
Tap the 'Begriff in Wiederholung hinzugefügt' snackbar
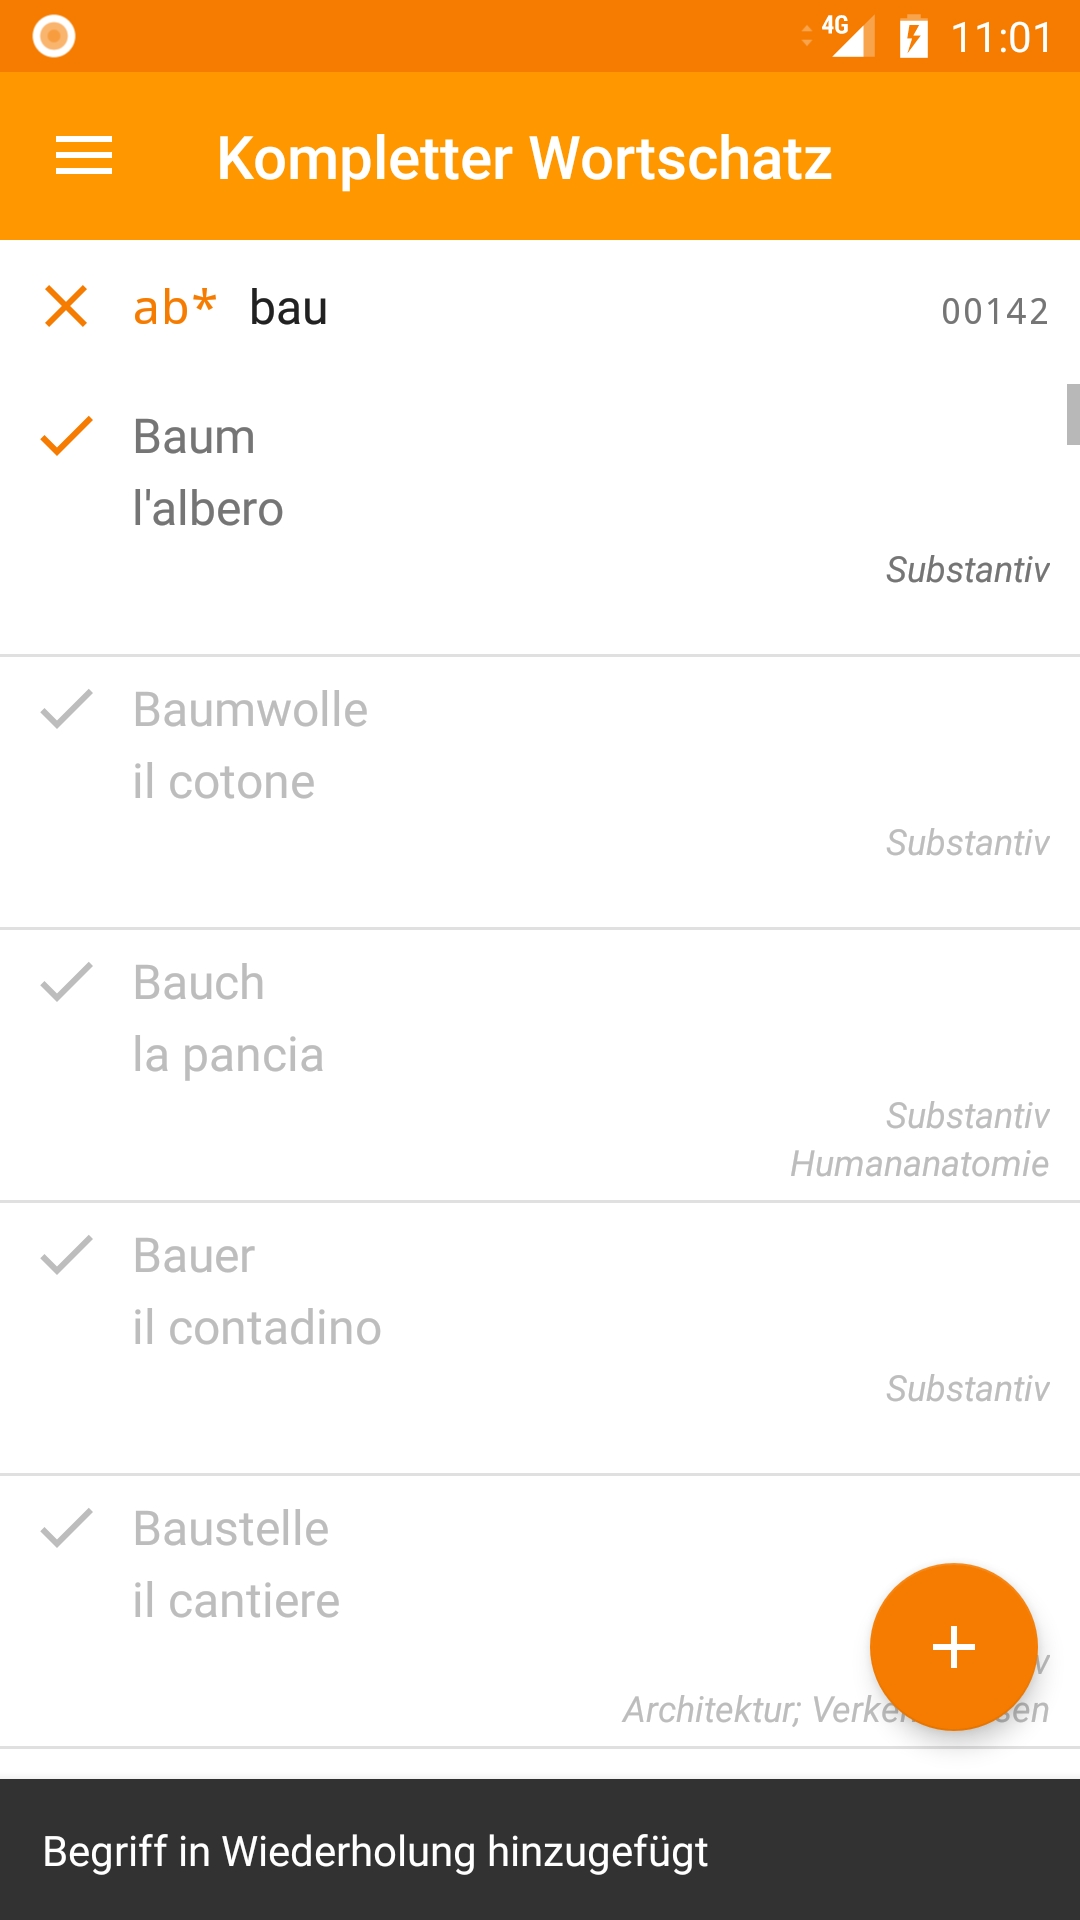(376, 1851)
